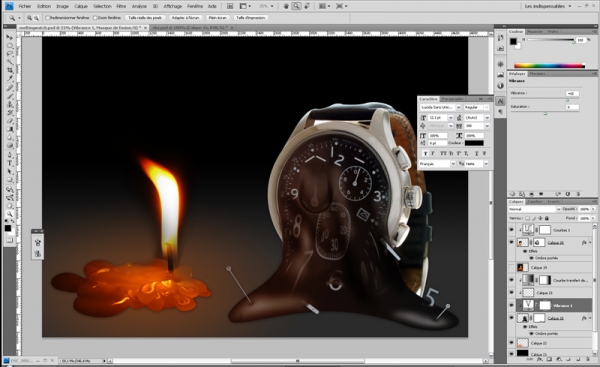Screen dimensions: 600x367
Task: Select the Brush tool
Action: (10, 96)
